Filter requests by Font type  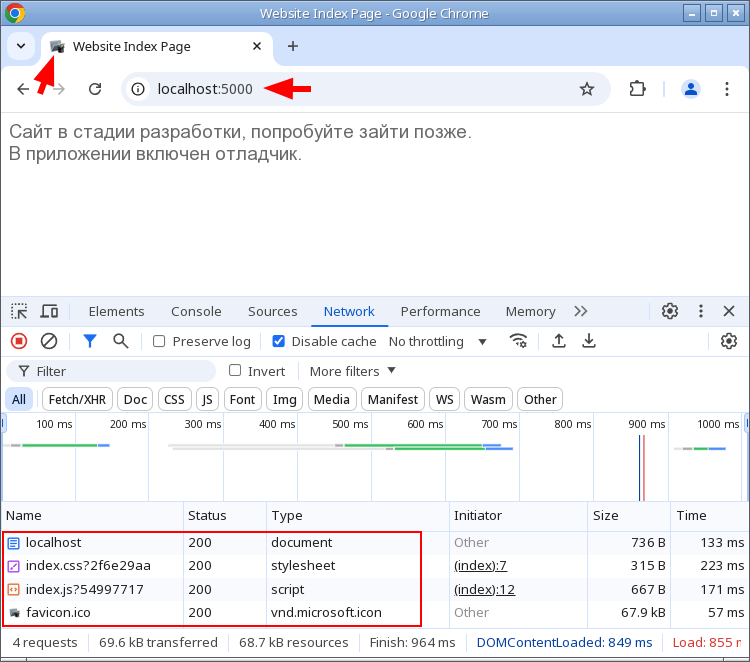pos(243,399)
